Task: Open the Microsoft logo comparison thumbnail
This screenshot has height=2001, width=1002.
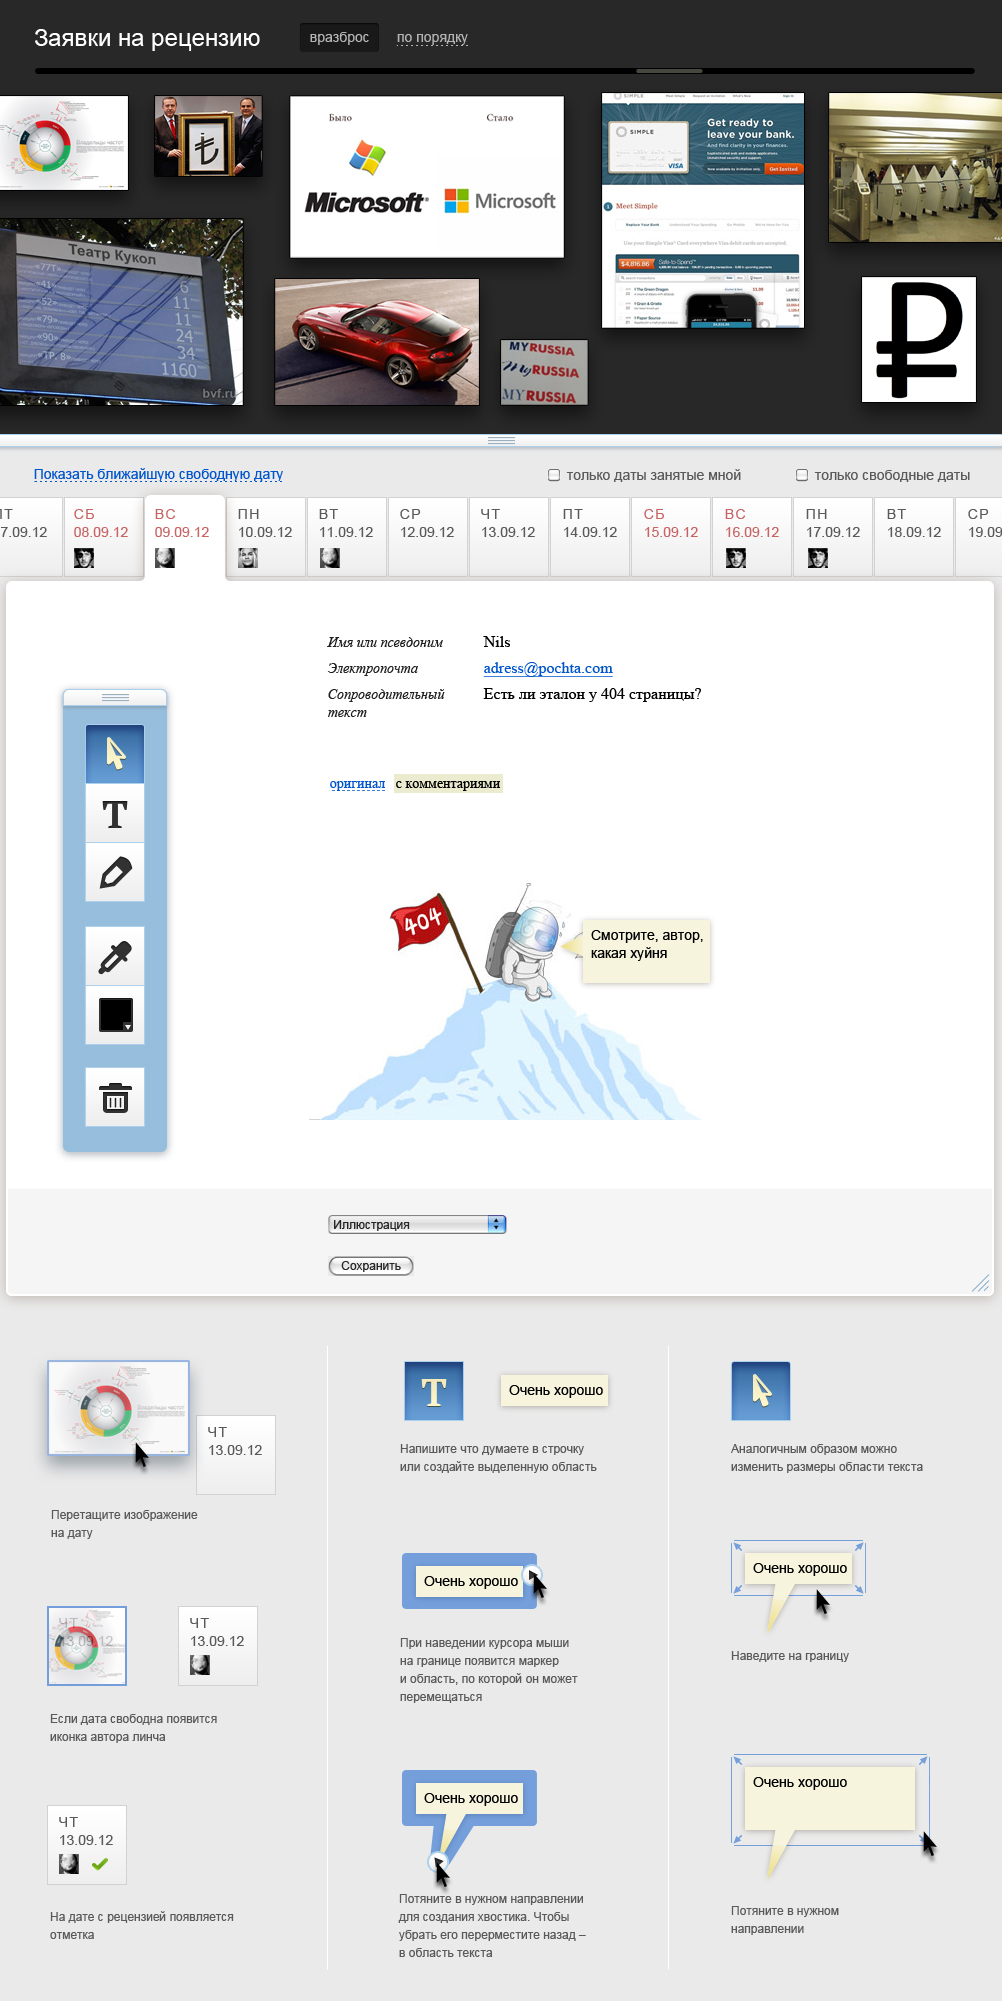Action: 427,177
